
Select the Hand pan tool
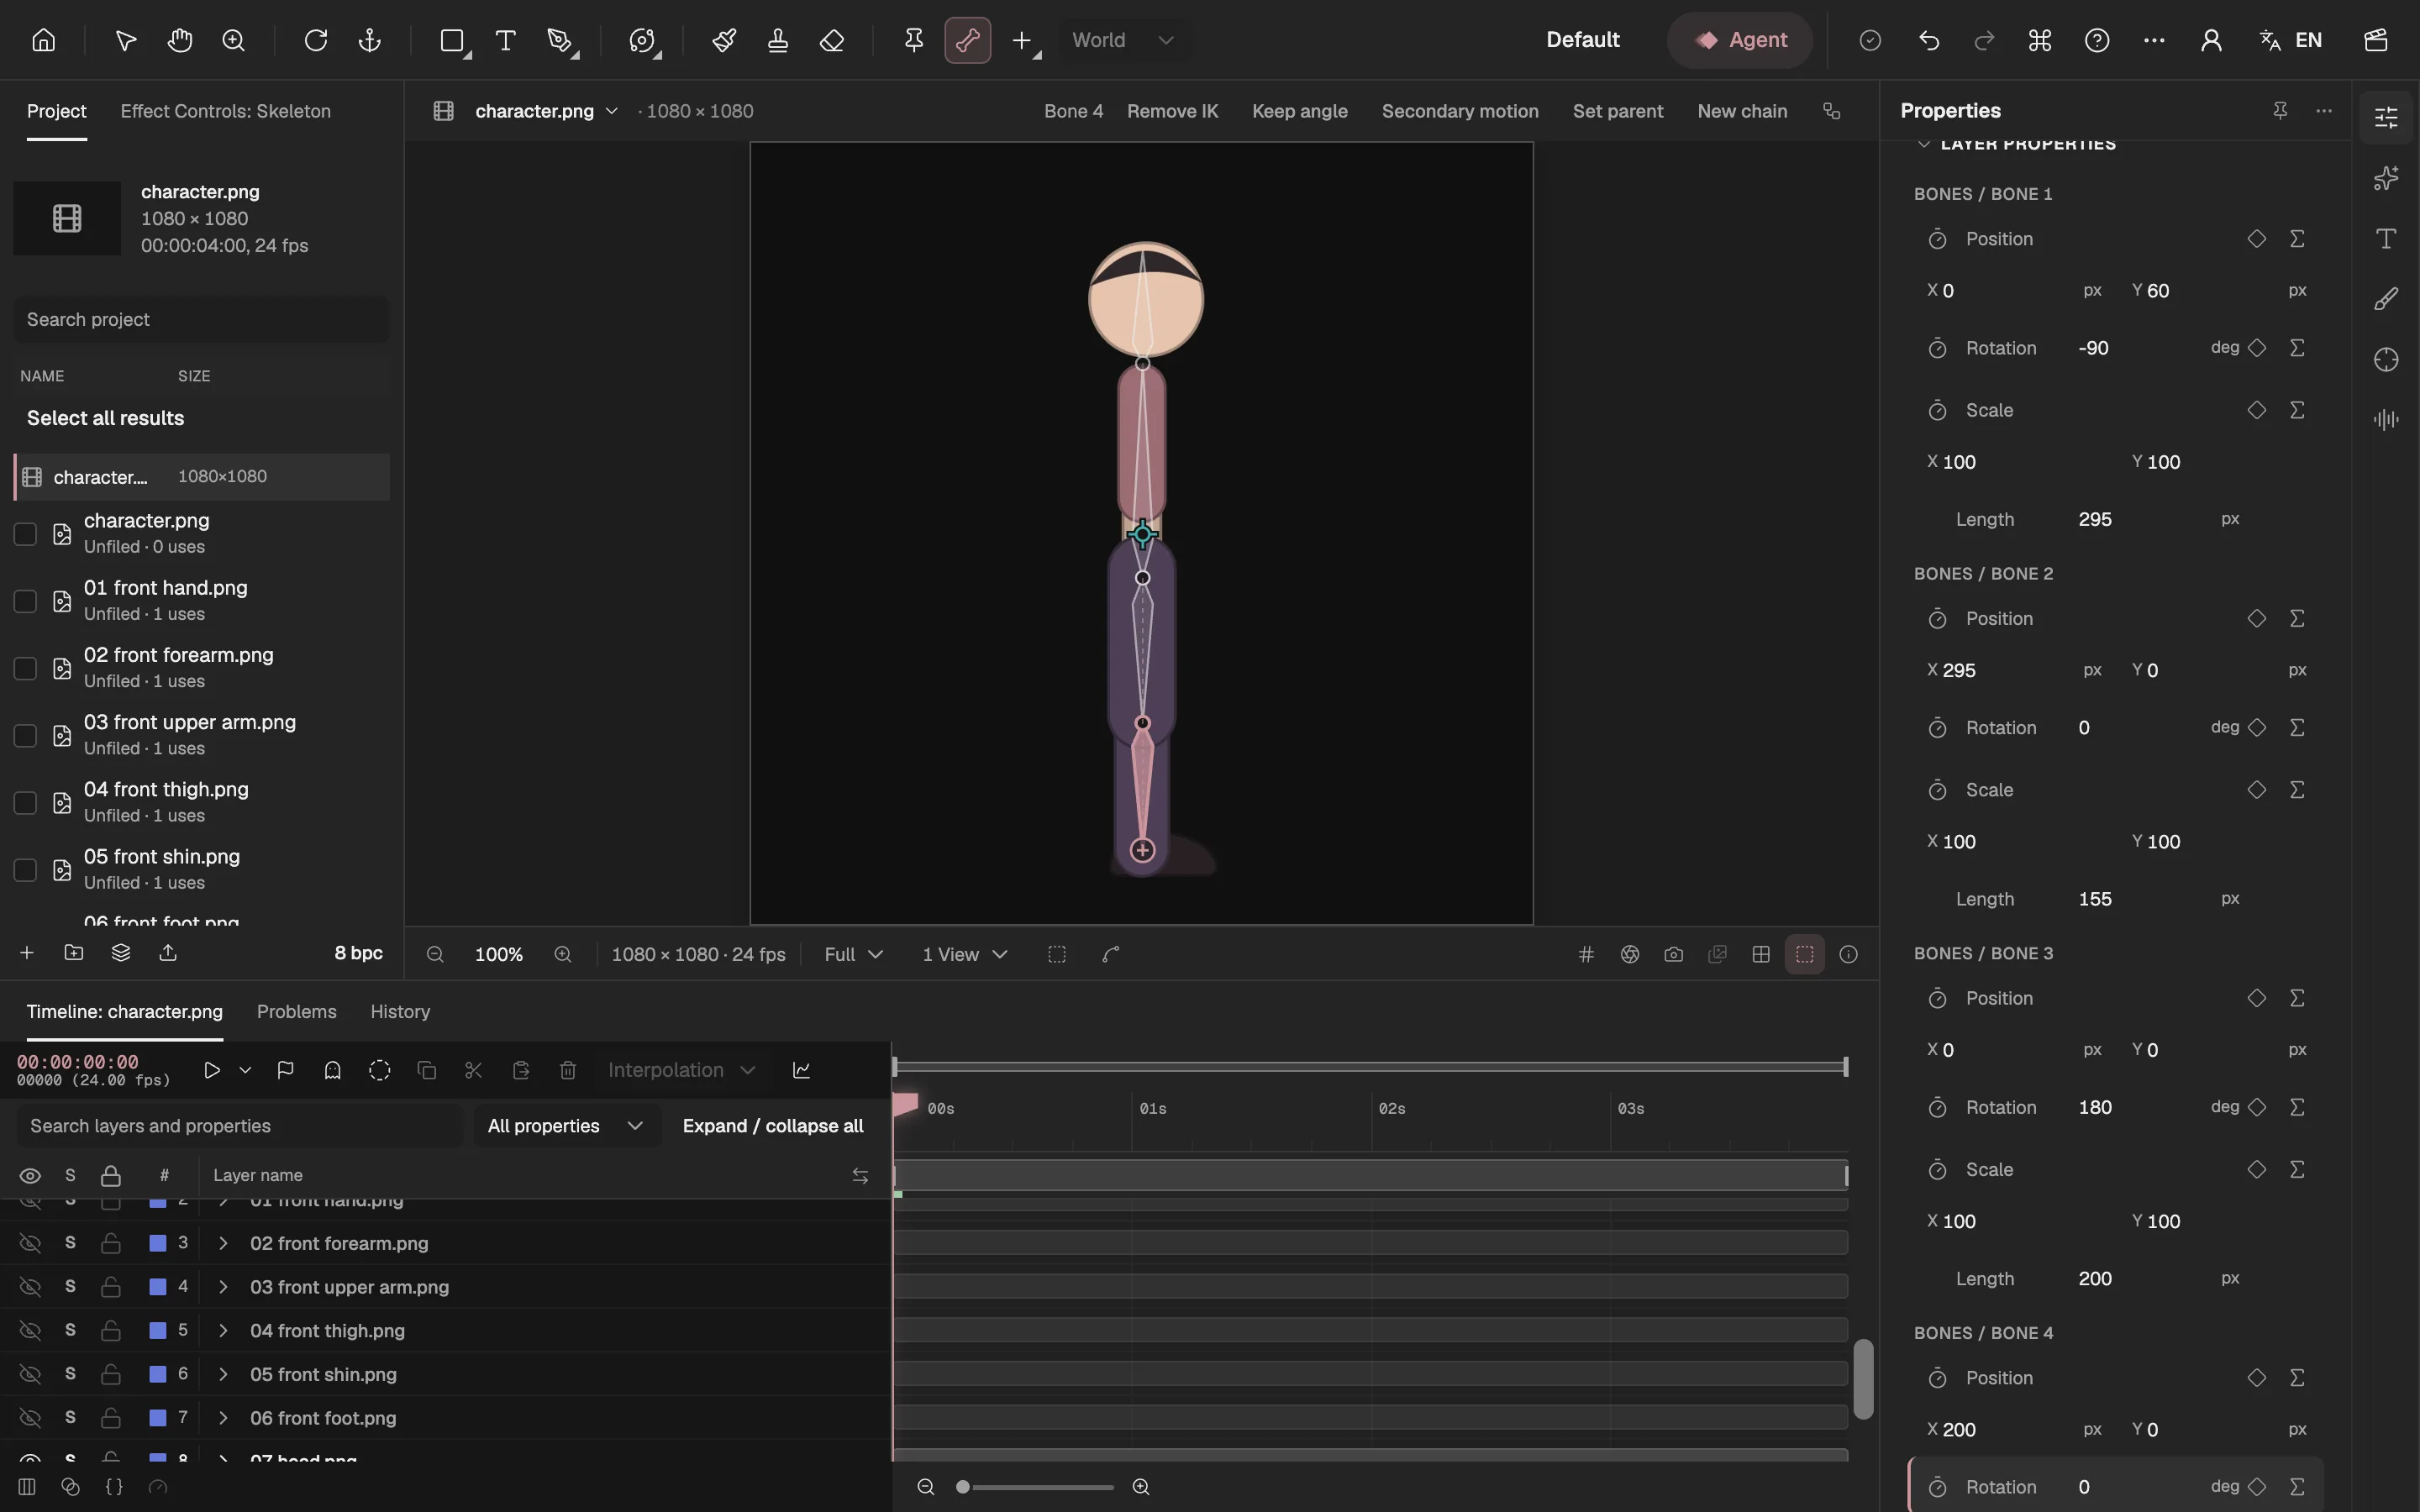tap(179, 40)
